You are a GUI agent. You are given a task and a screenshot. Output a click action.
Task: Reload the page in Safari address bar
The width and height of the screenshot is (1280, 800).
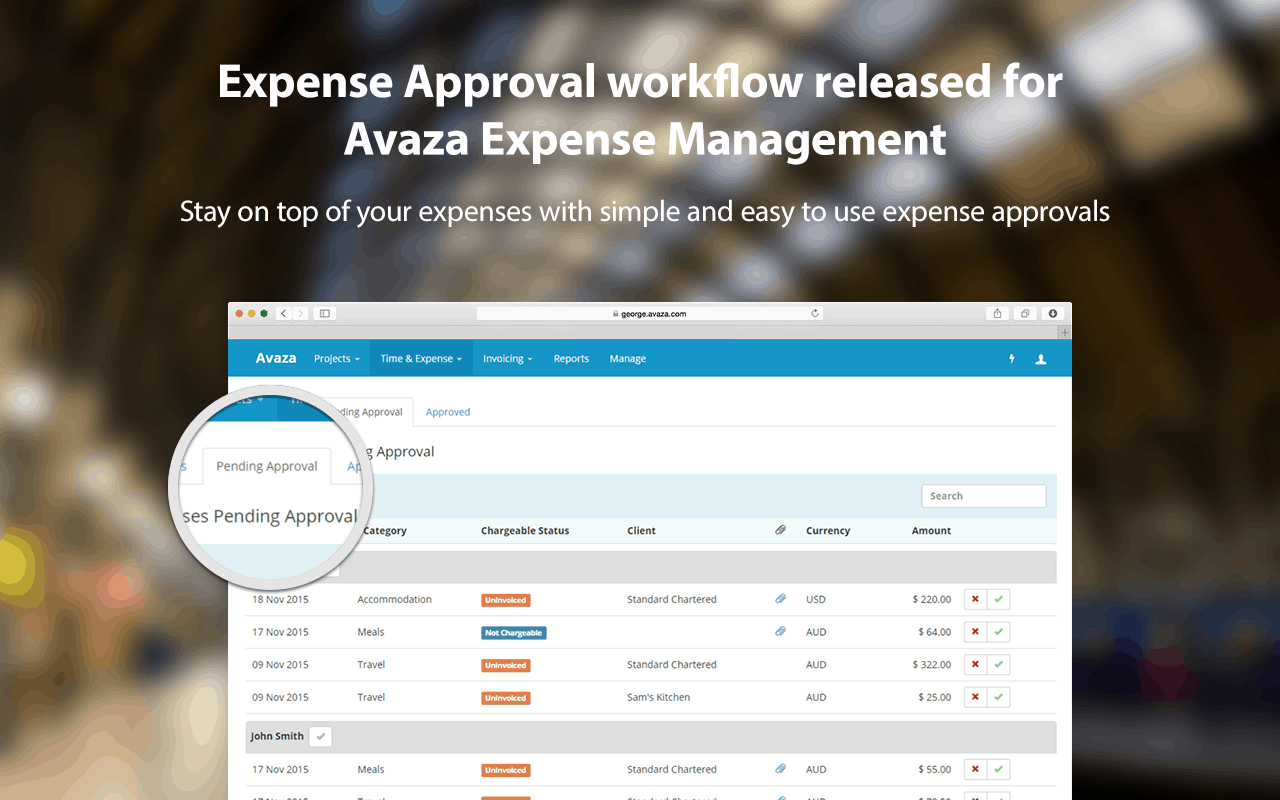(815, 313)
